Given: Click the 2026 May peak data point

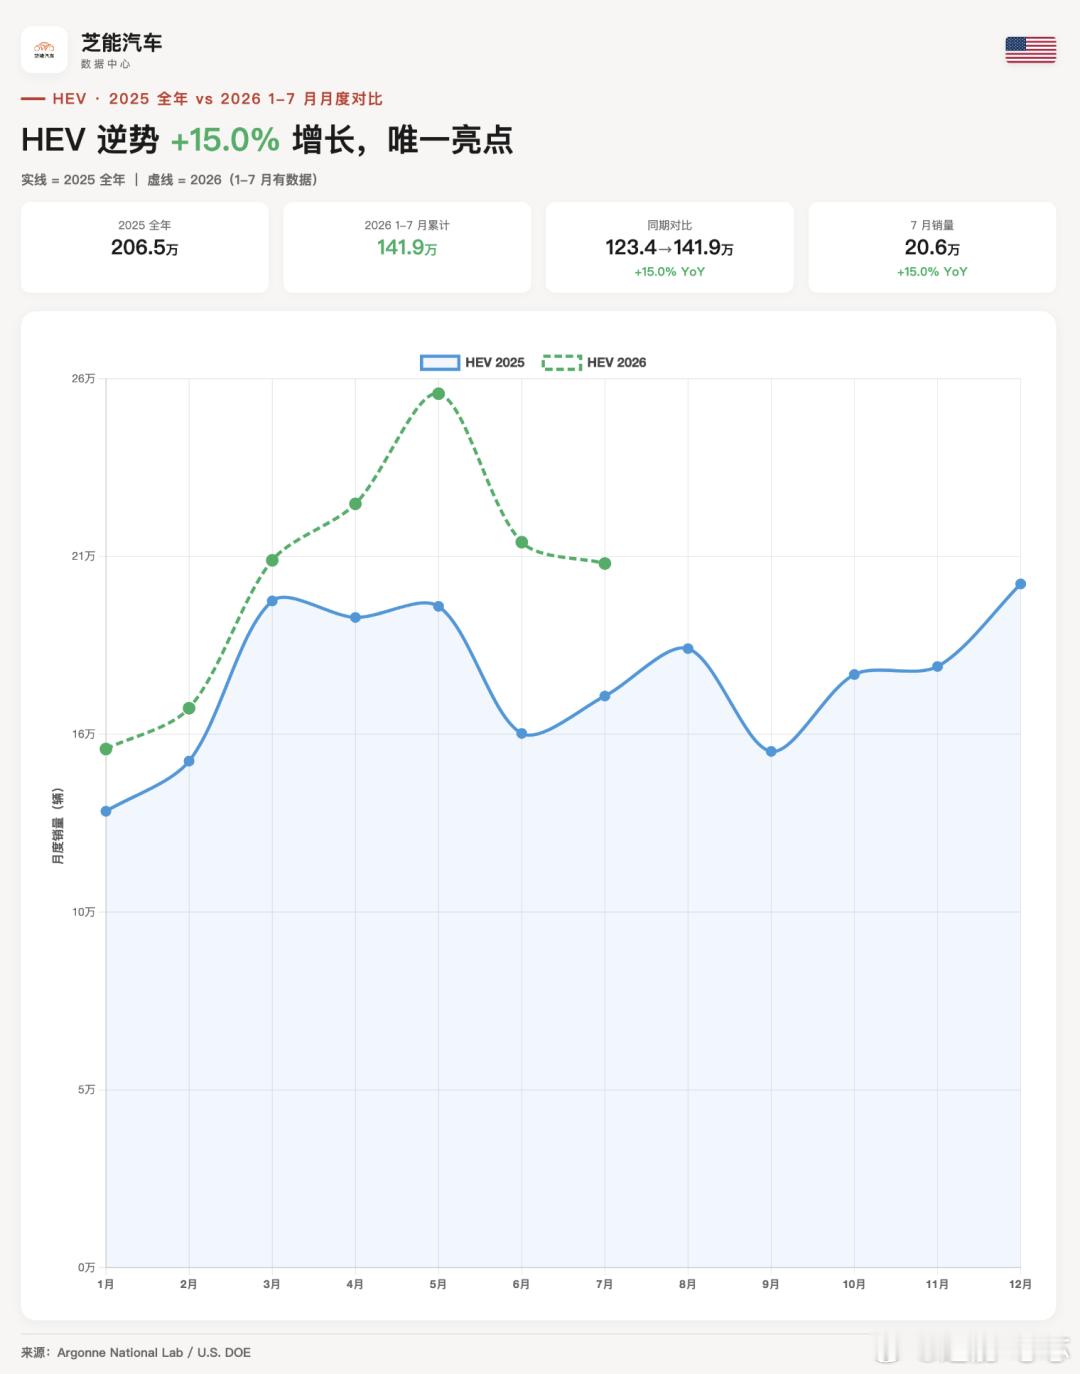Looking at the screenshot, I should (x=438, y=393).
